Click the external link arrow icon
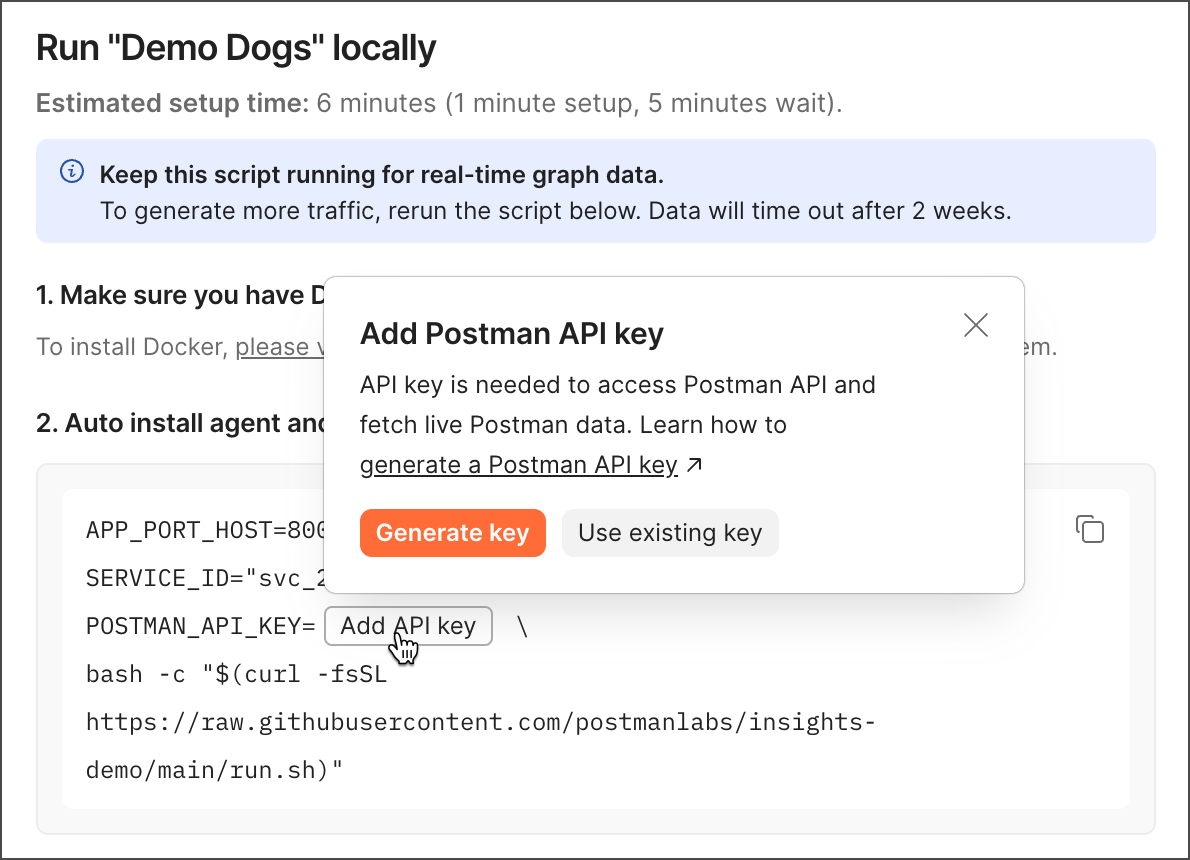The width and height of the screenshot is (1190, 860). [x=695, y=466]
